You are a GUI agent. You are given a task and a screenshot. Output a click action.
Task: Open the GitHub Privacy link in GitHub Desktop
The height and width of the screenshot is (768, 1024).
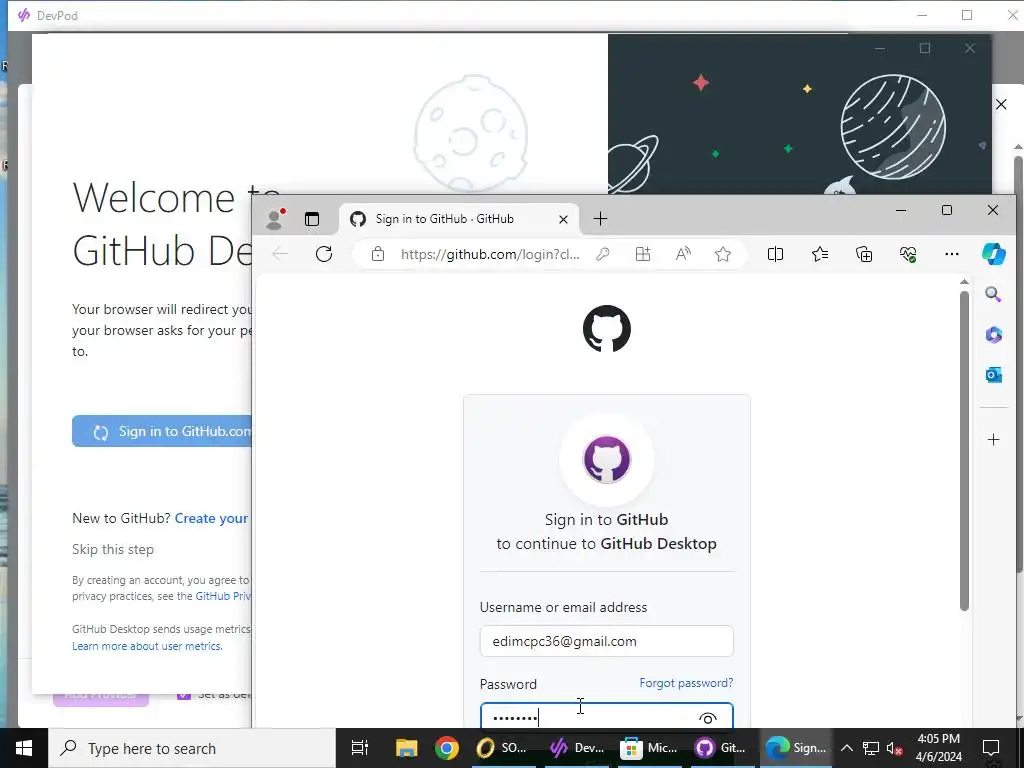(223, 596)
